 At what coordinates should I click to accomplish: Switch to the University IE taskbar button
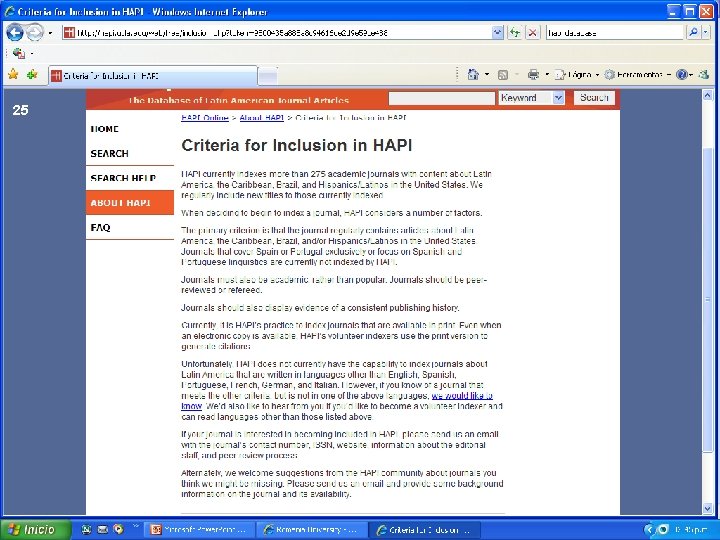tap(311, 530)
